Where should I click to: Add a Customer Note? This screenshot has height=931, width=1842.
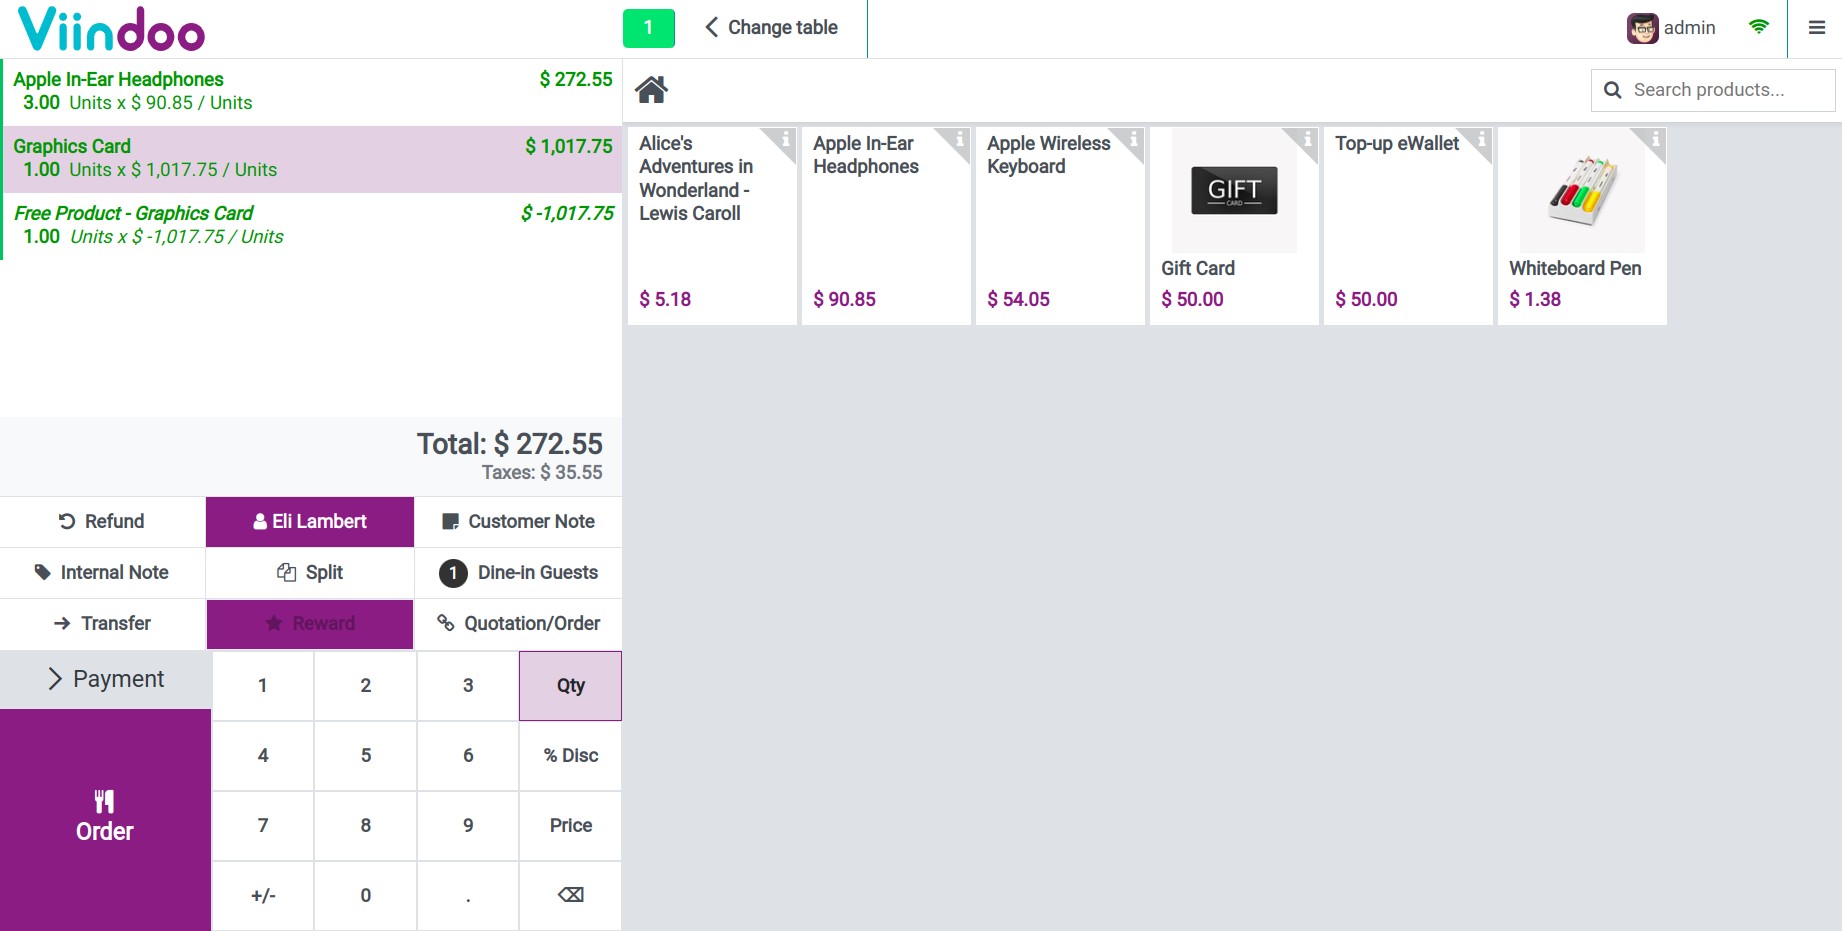click(518, 521)
